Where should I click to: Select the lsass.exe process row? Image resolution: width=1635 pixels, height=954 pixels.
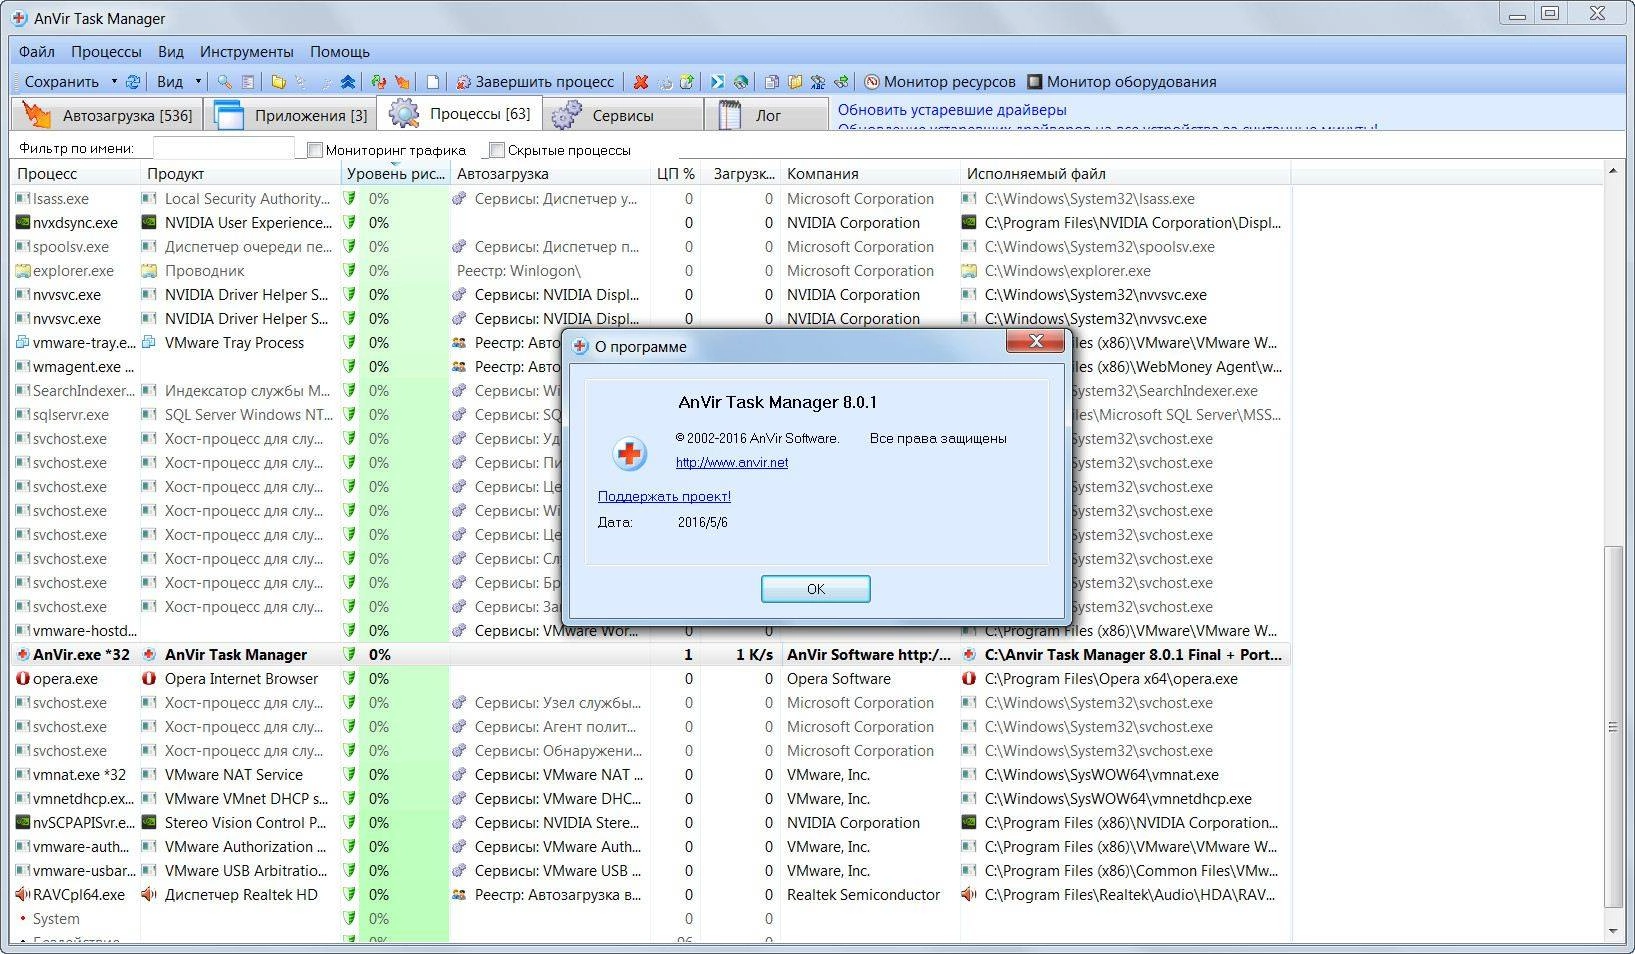pyautogui.click(x=650, y=199)
